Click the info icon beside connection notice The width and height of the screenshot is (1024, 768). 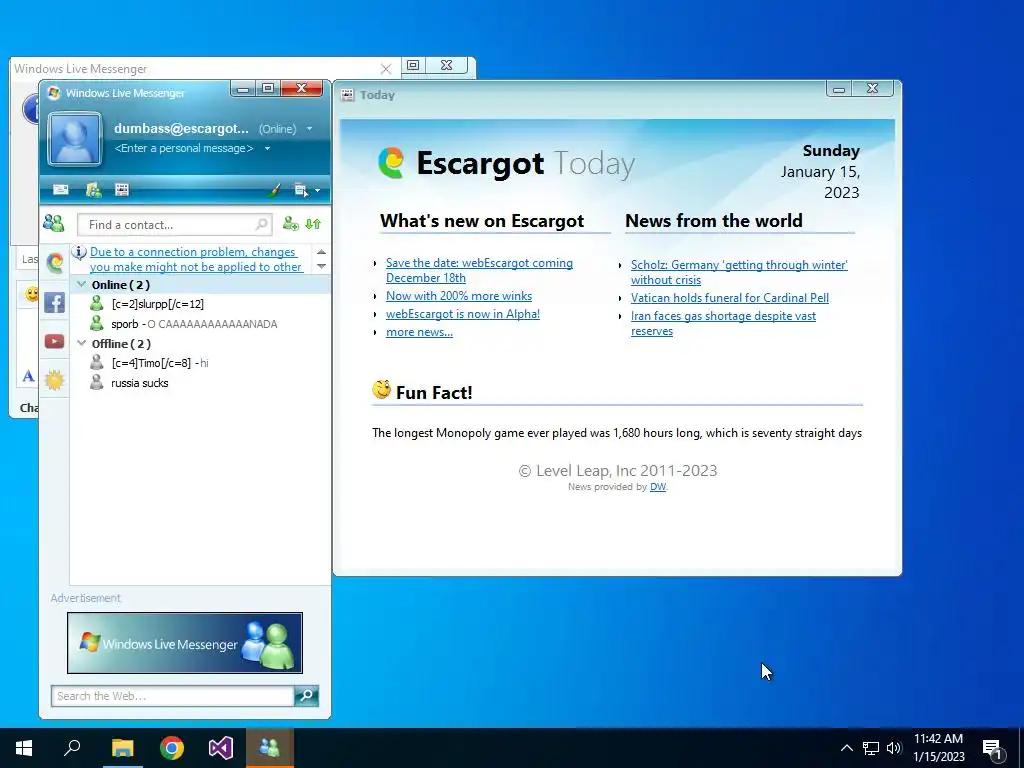pyautogui.click(x=79, y=252)
